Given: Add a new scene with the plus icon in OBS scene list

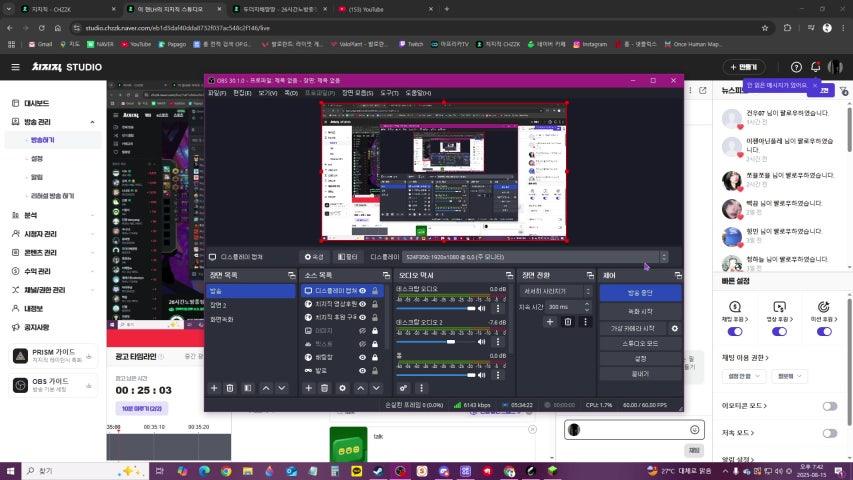Looking at the screenshot, I should (214, 388).
